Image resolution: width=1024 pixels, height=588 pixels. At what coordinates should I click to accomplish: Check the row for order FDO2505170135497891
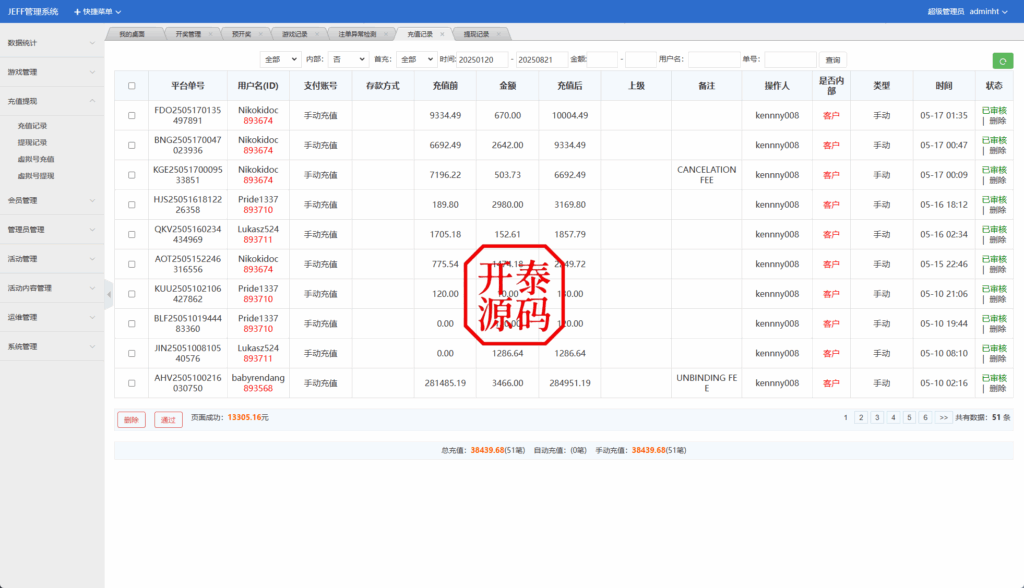coord(131,115)
